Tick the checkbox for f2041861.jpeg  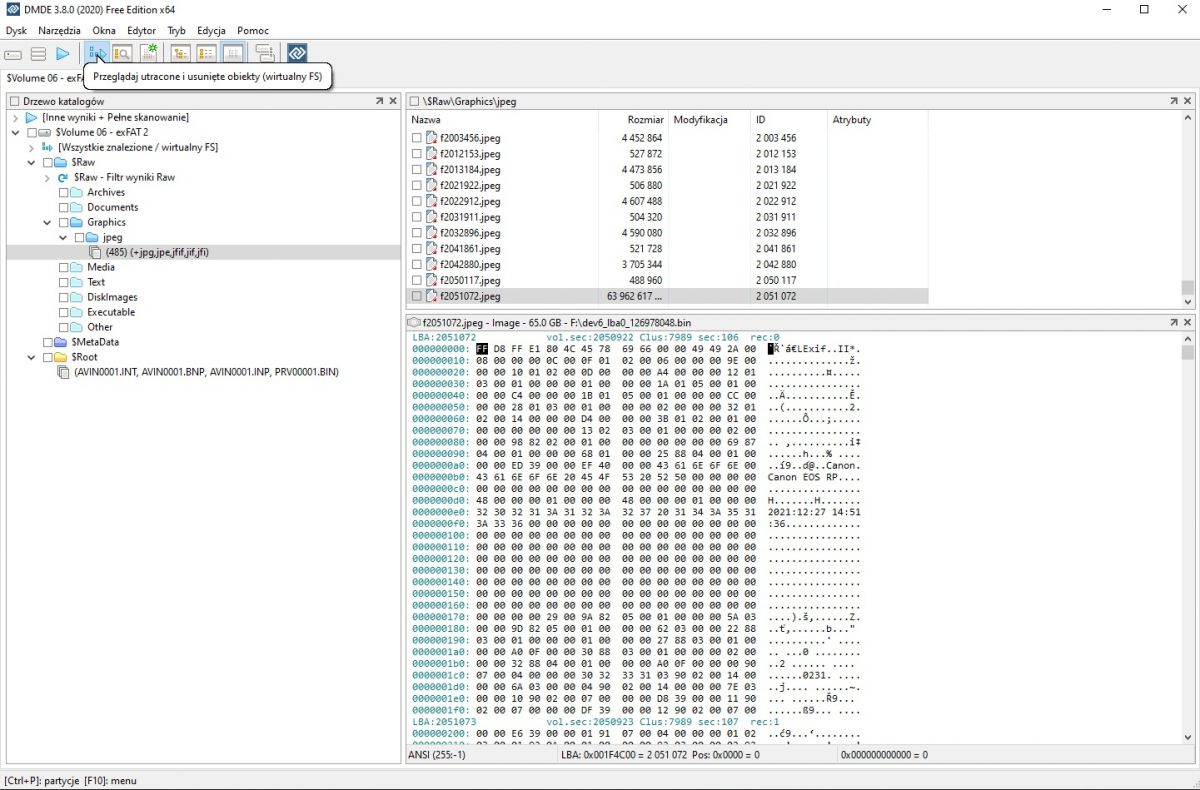coord(417,248)
